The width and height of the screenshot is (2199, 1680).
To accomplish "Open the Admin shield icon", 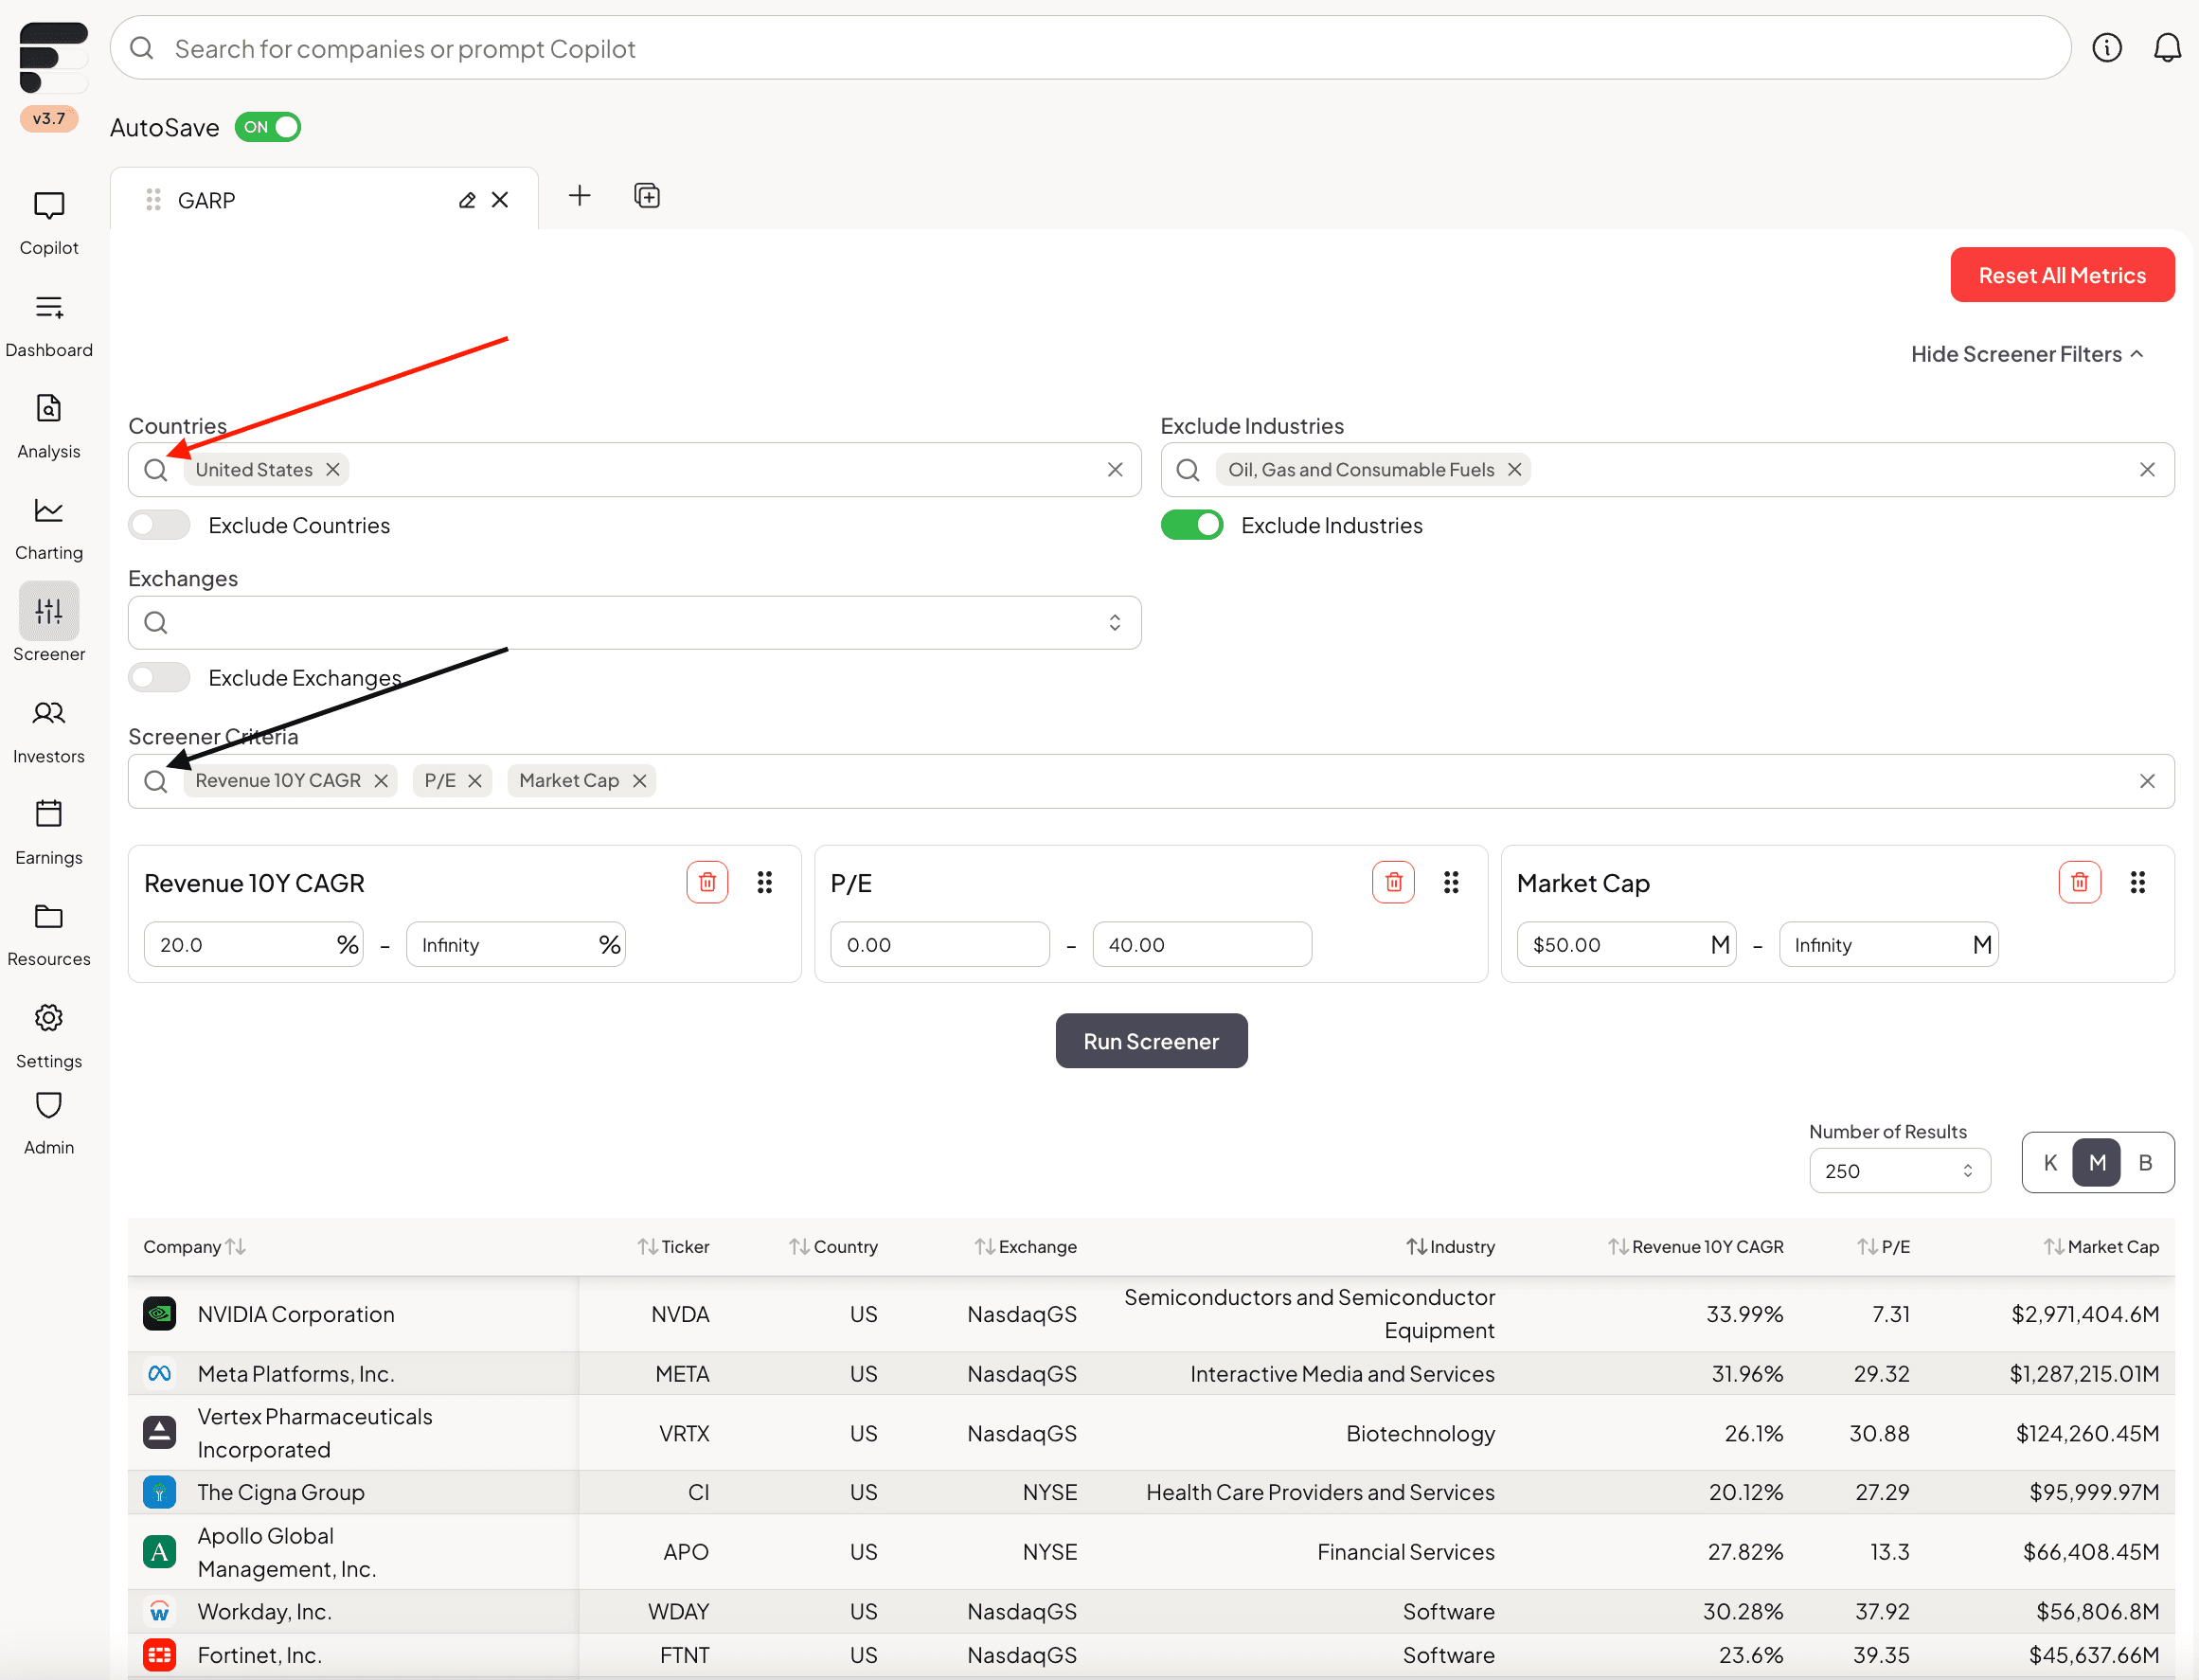I will tap(48, 1105).
